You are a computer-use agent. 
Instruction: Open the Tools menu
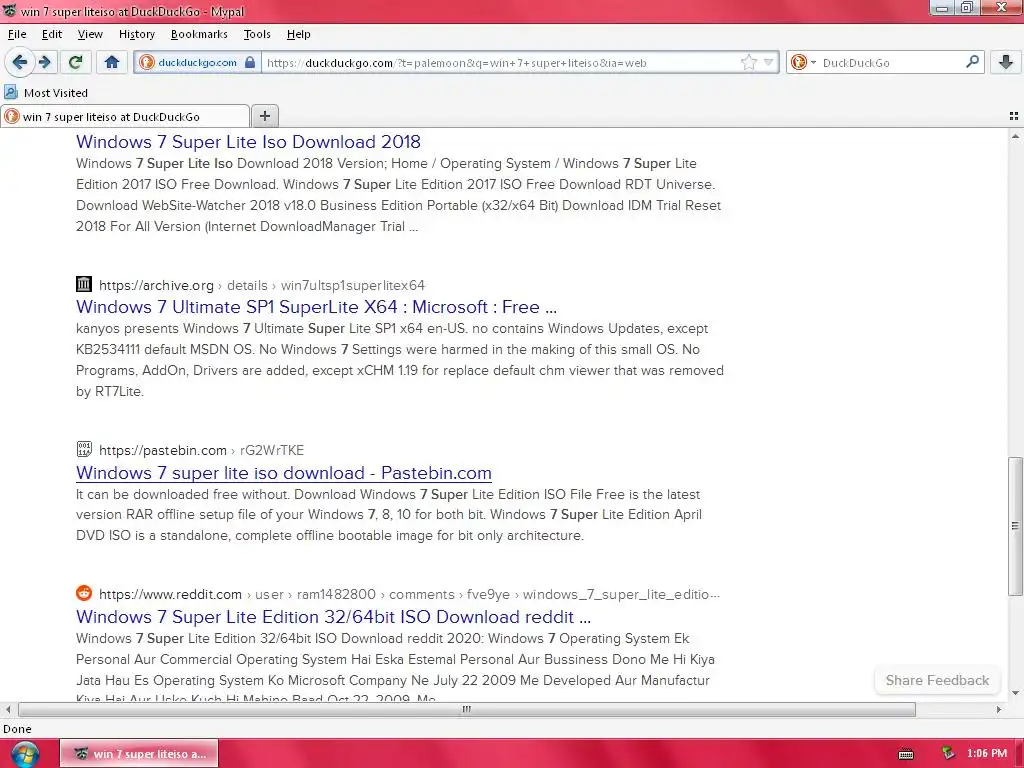pos(257,34)
